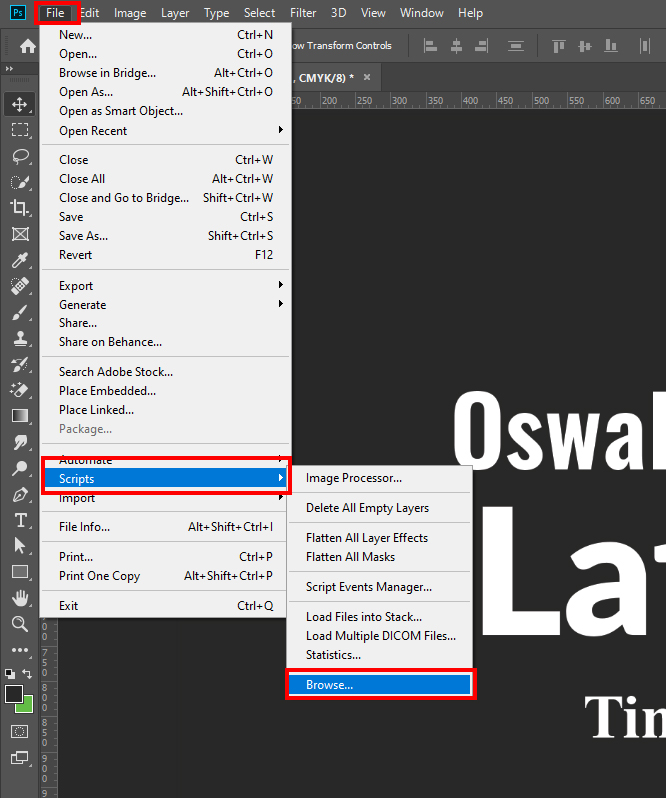The image size is (666, 798).
Task: Select the Crop tool
Action: pyautogui.click(x=20, y=208)
